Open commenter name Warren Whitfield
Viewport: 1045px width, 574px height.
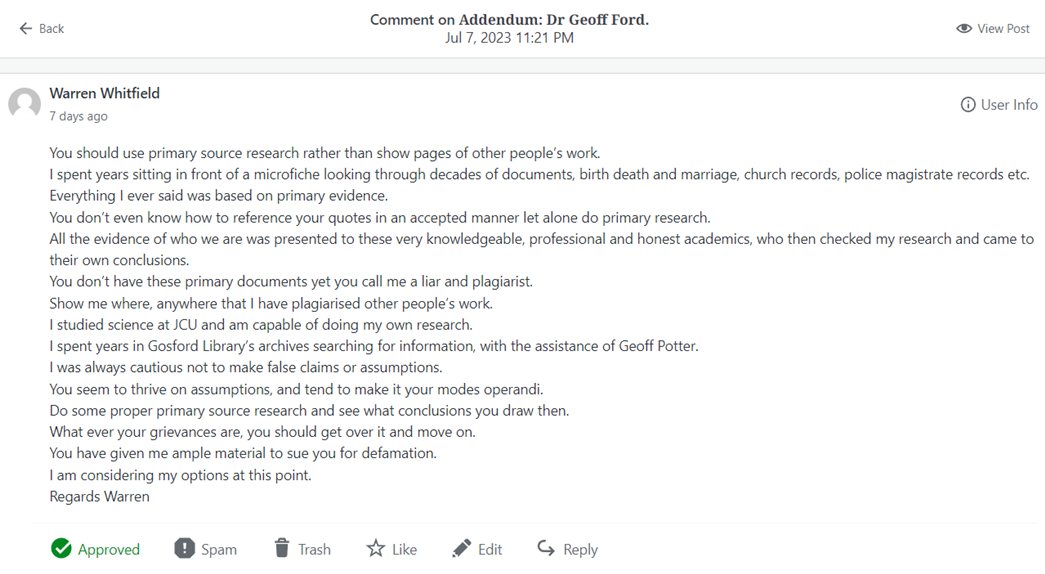click(105, 93)
